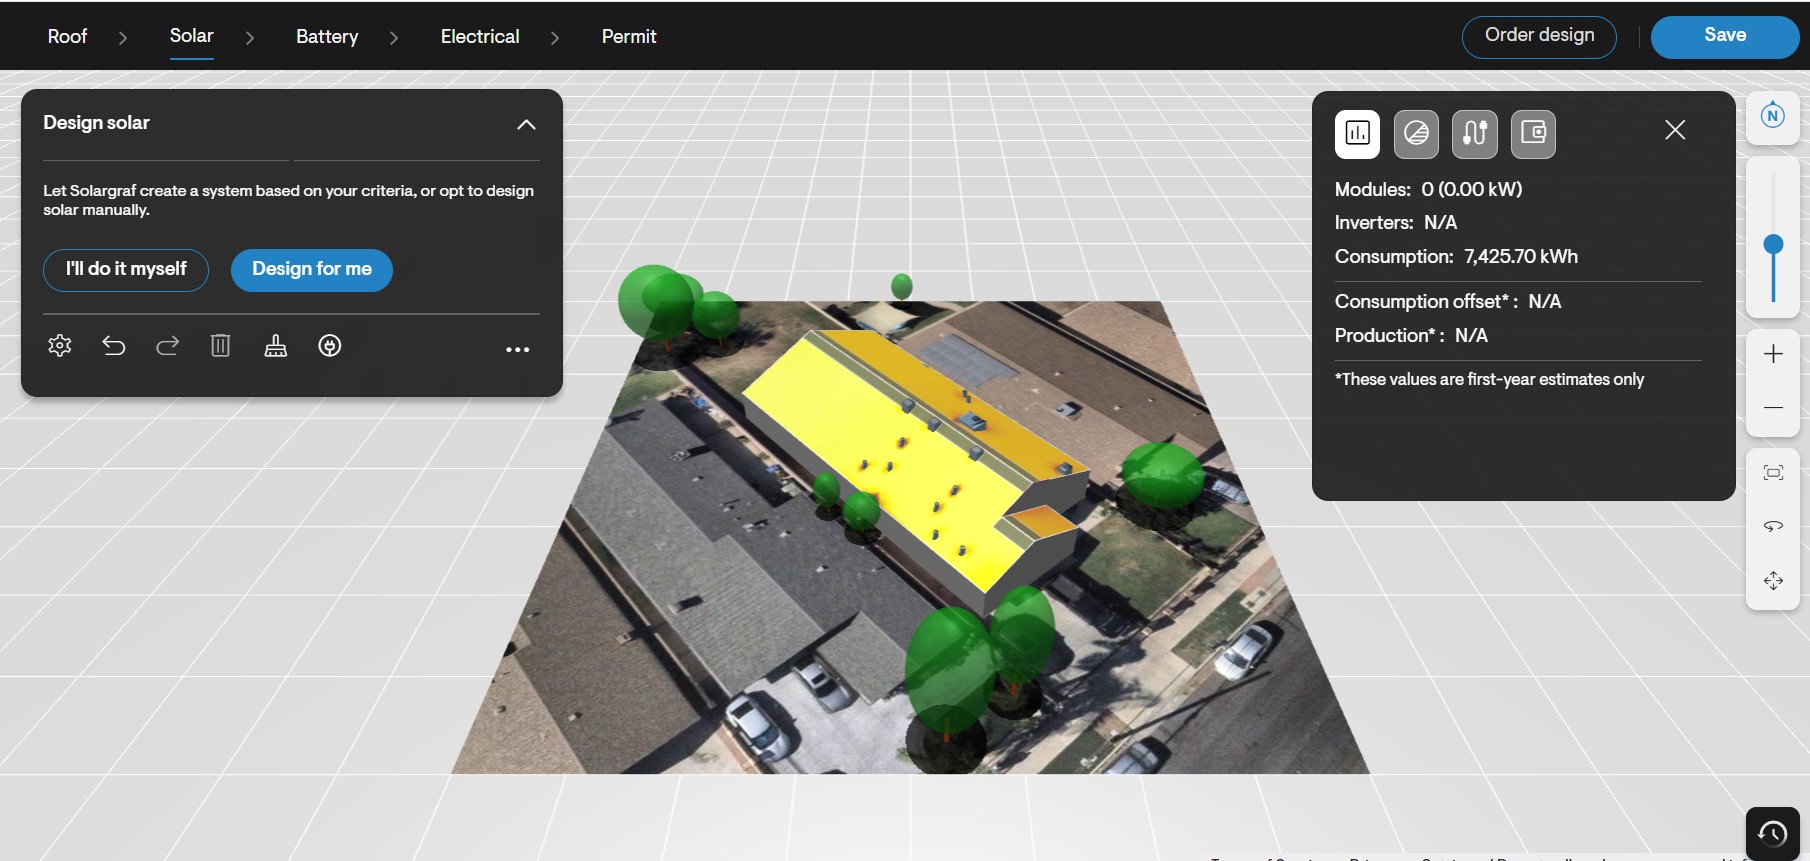
Task: Click the rotate view icon
Action: coord(1773,527)
